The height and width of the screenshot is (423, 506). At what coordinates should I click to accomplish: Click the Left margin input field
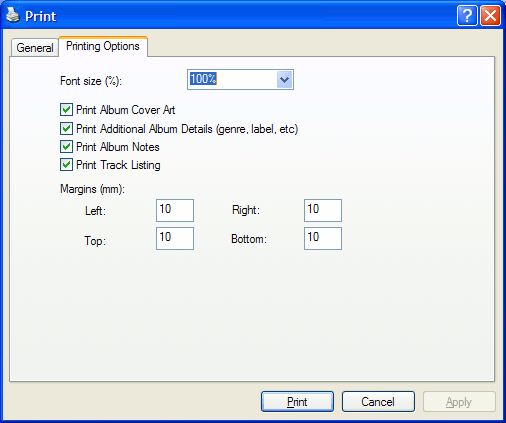(175, 210)
